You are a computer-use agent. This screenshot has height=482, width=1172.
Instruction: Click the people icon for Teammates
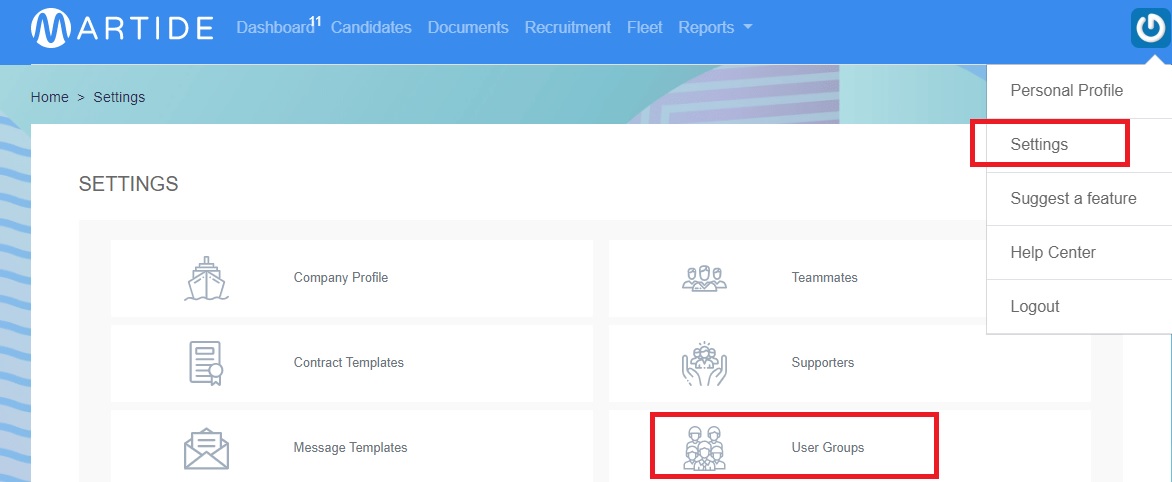click(x=704, y=278)
